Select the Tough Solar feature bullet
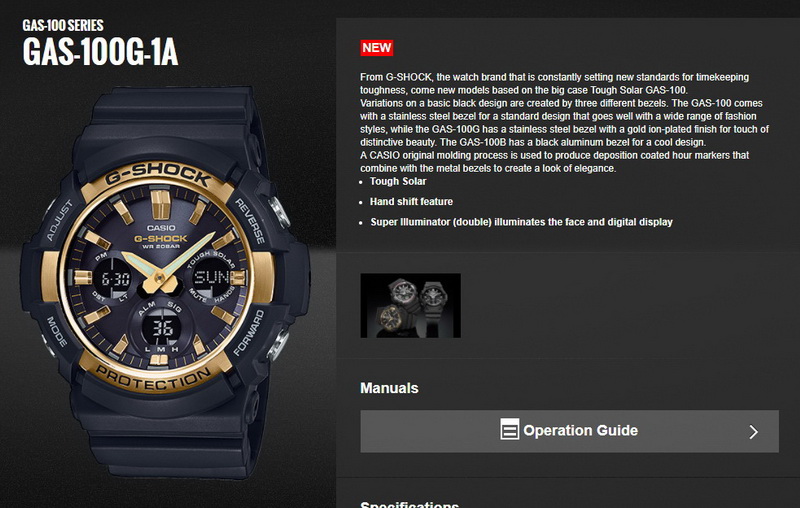 pos(397,182)
